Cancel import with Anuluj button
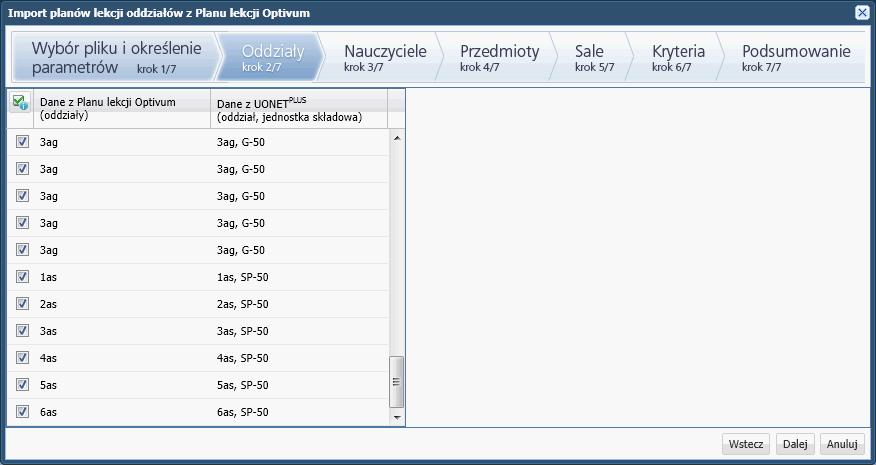876x465 pixels. [842, 444]
